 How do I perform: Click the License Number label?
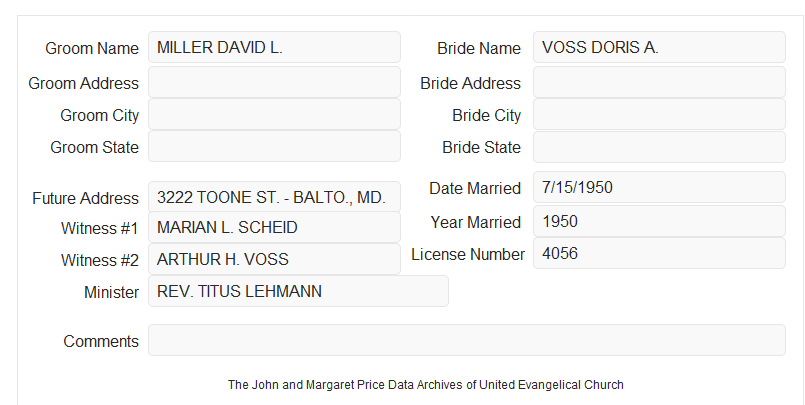point(468,255)
